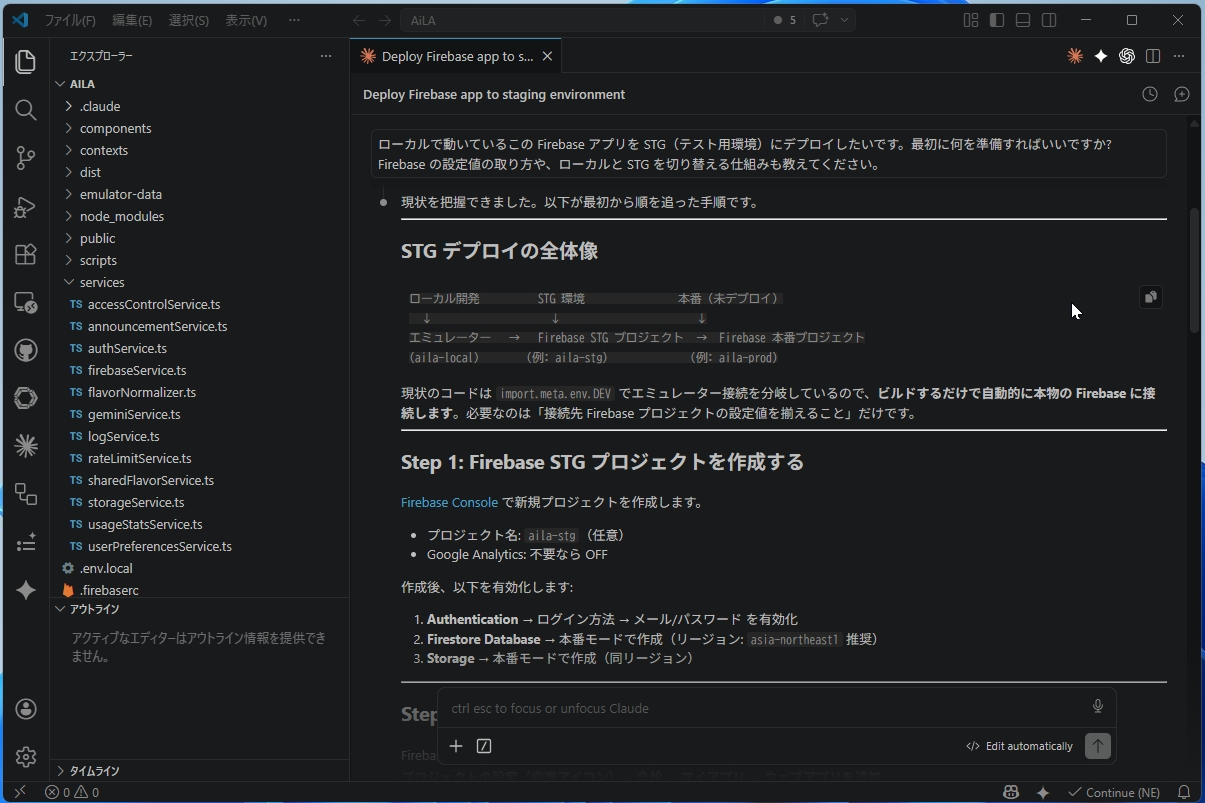Go back with the title bar arrow
The image size is (1205, 803).
point(359,20)
